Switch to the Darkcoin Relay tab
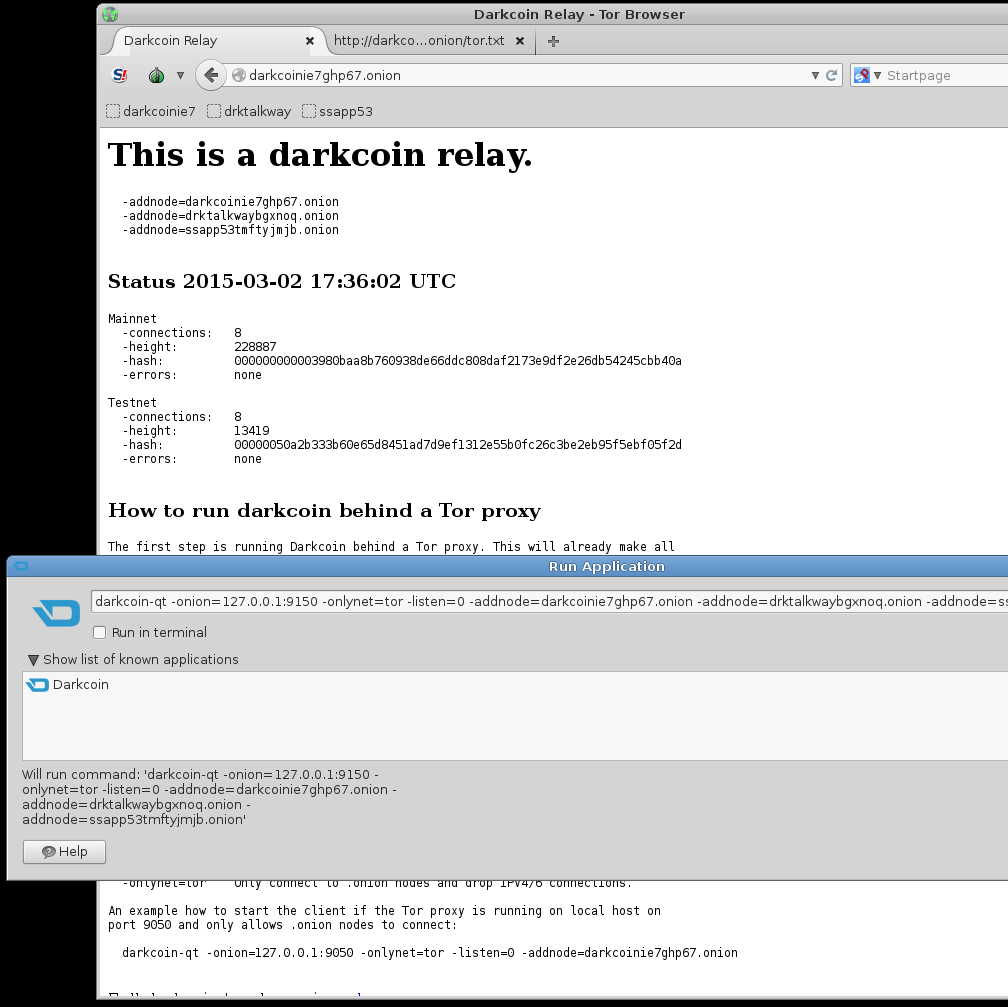Image resolution: width=1008 pixels, height=1007 pixels. [212, 41]
